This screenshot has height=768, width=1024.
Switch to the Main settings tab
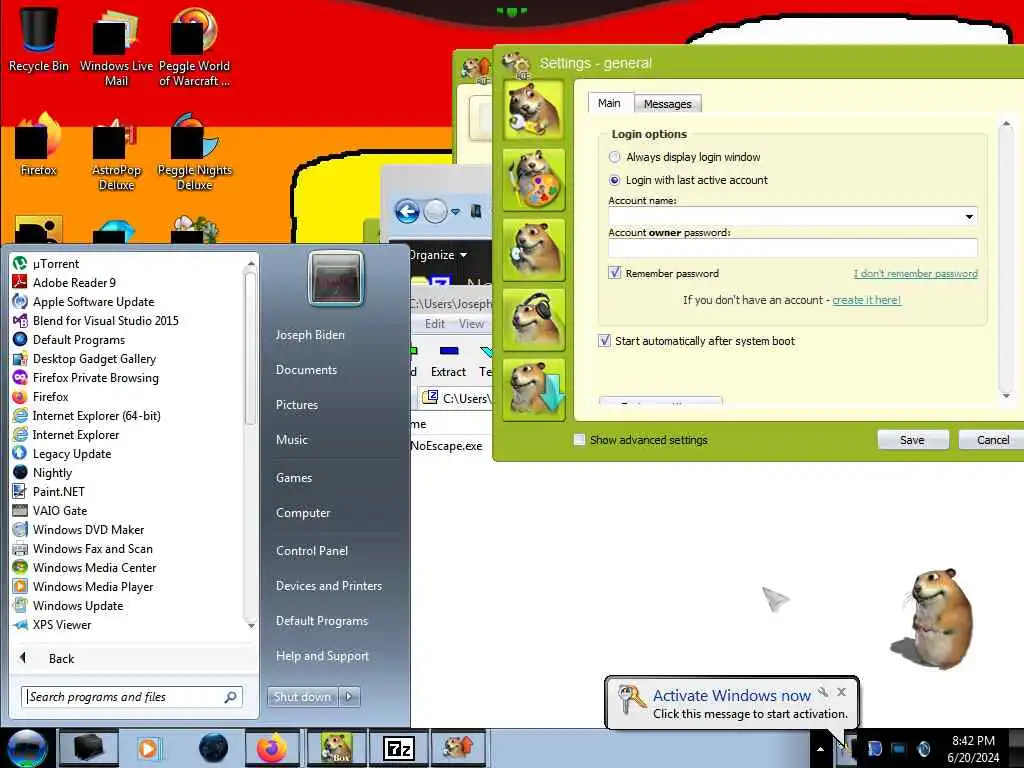[609, 103]
